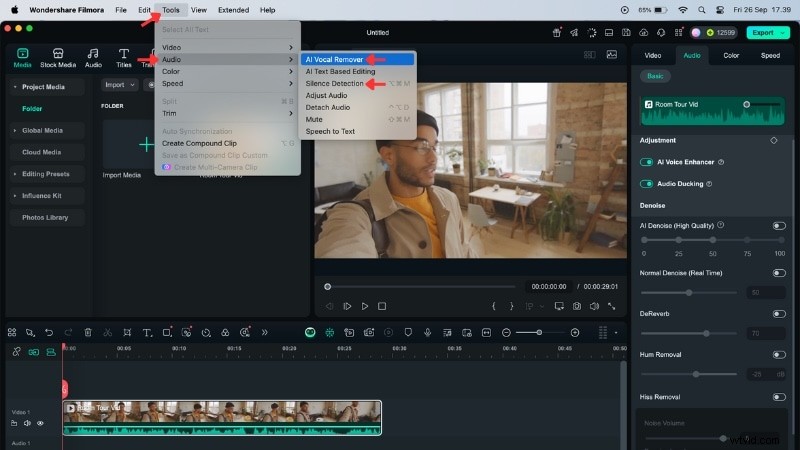Turn on DeReverb toggle
The image size is (800, 450).
pos(779,314)
